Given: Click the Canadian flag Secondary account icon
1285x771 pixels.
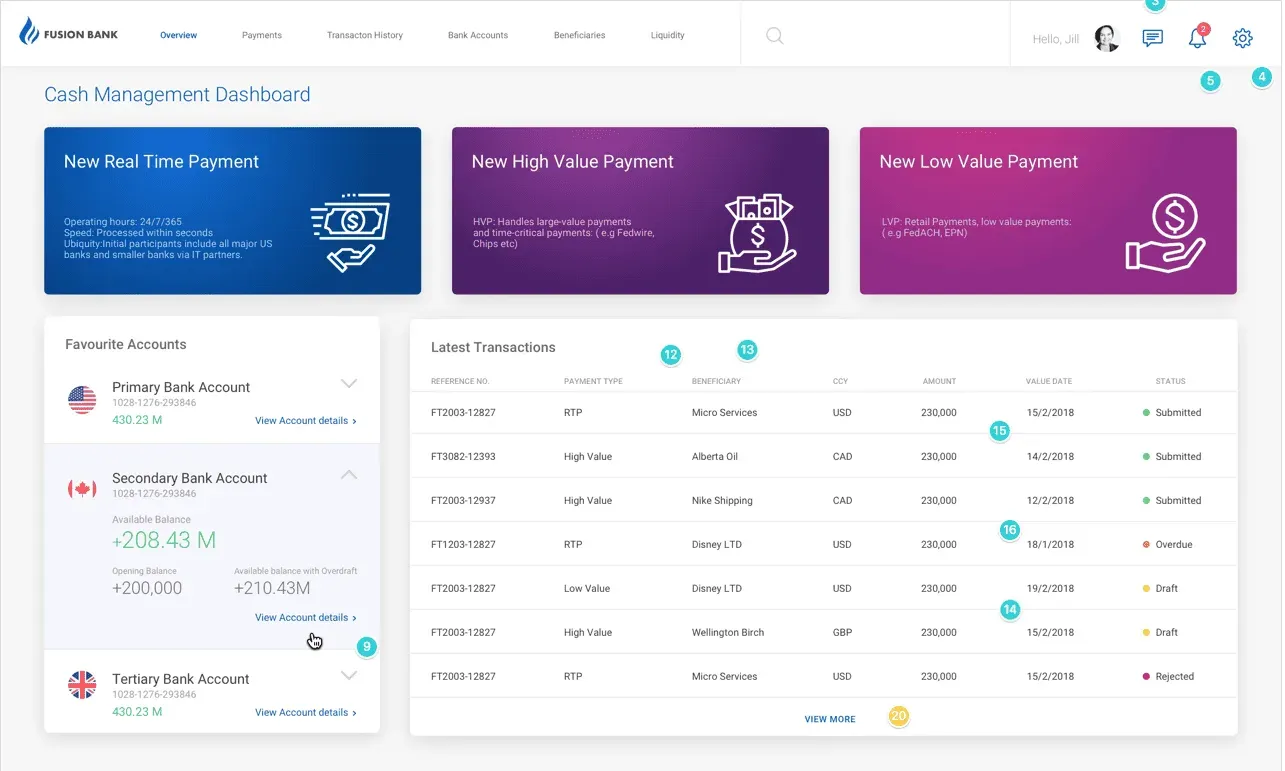Looking at the screenshot, I should coord(82,489).
